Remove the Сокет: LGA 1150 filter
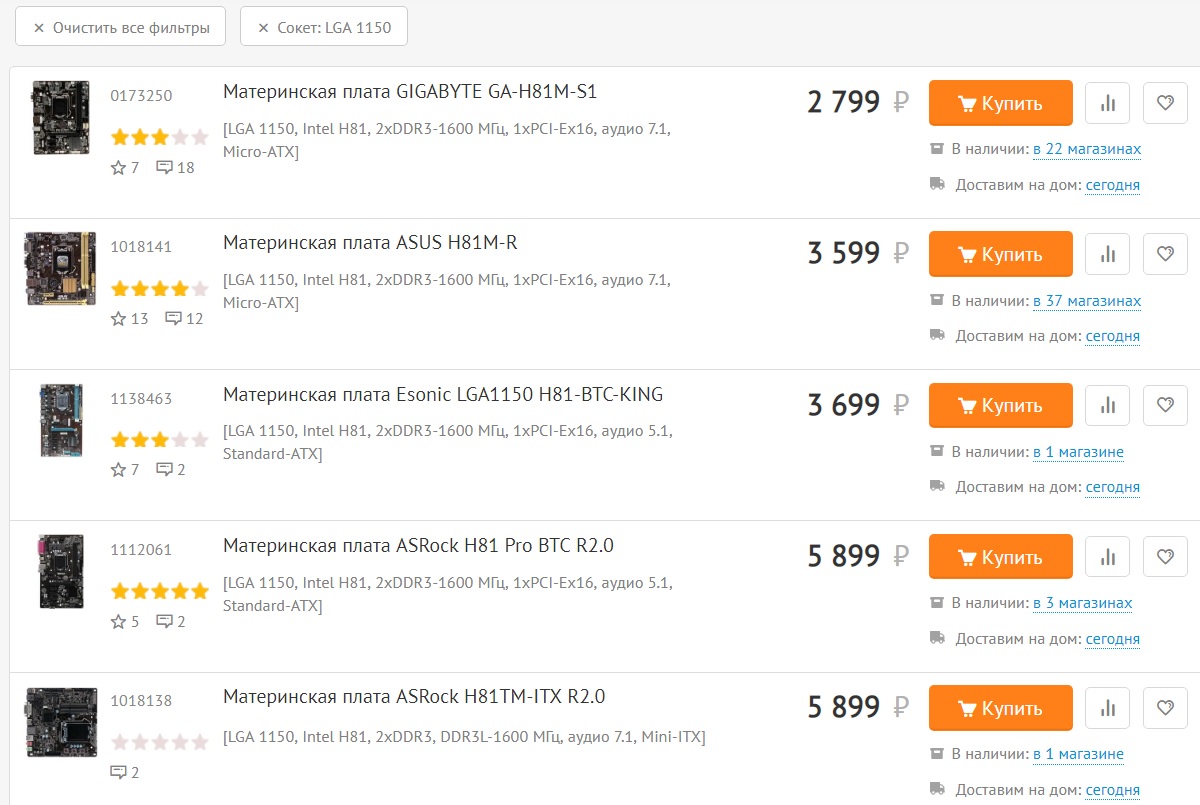 [324, 27]
